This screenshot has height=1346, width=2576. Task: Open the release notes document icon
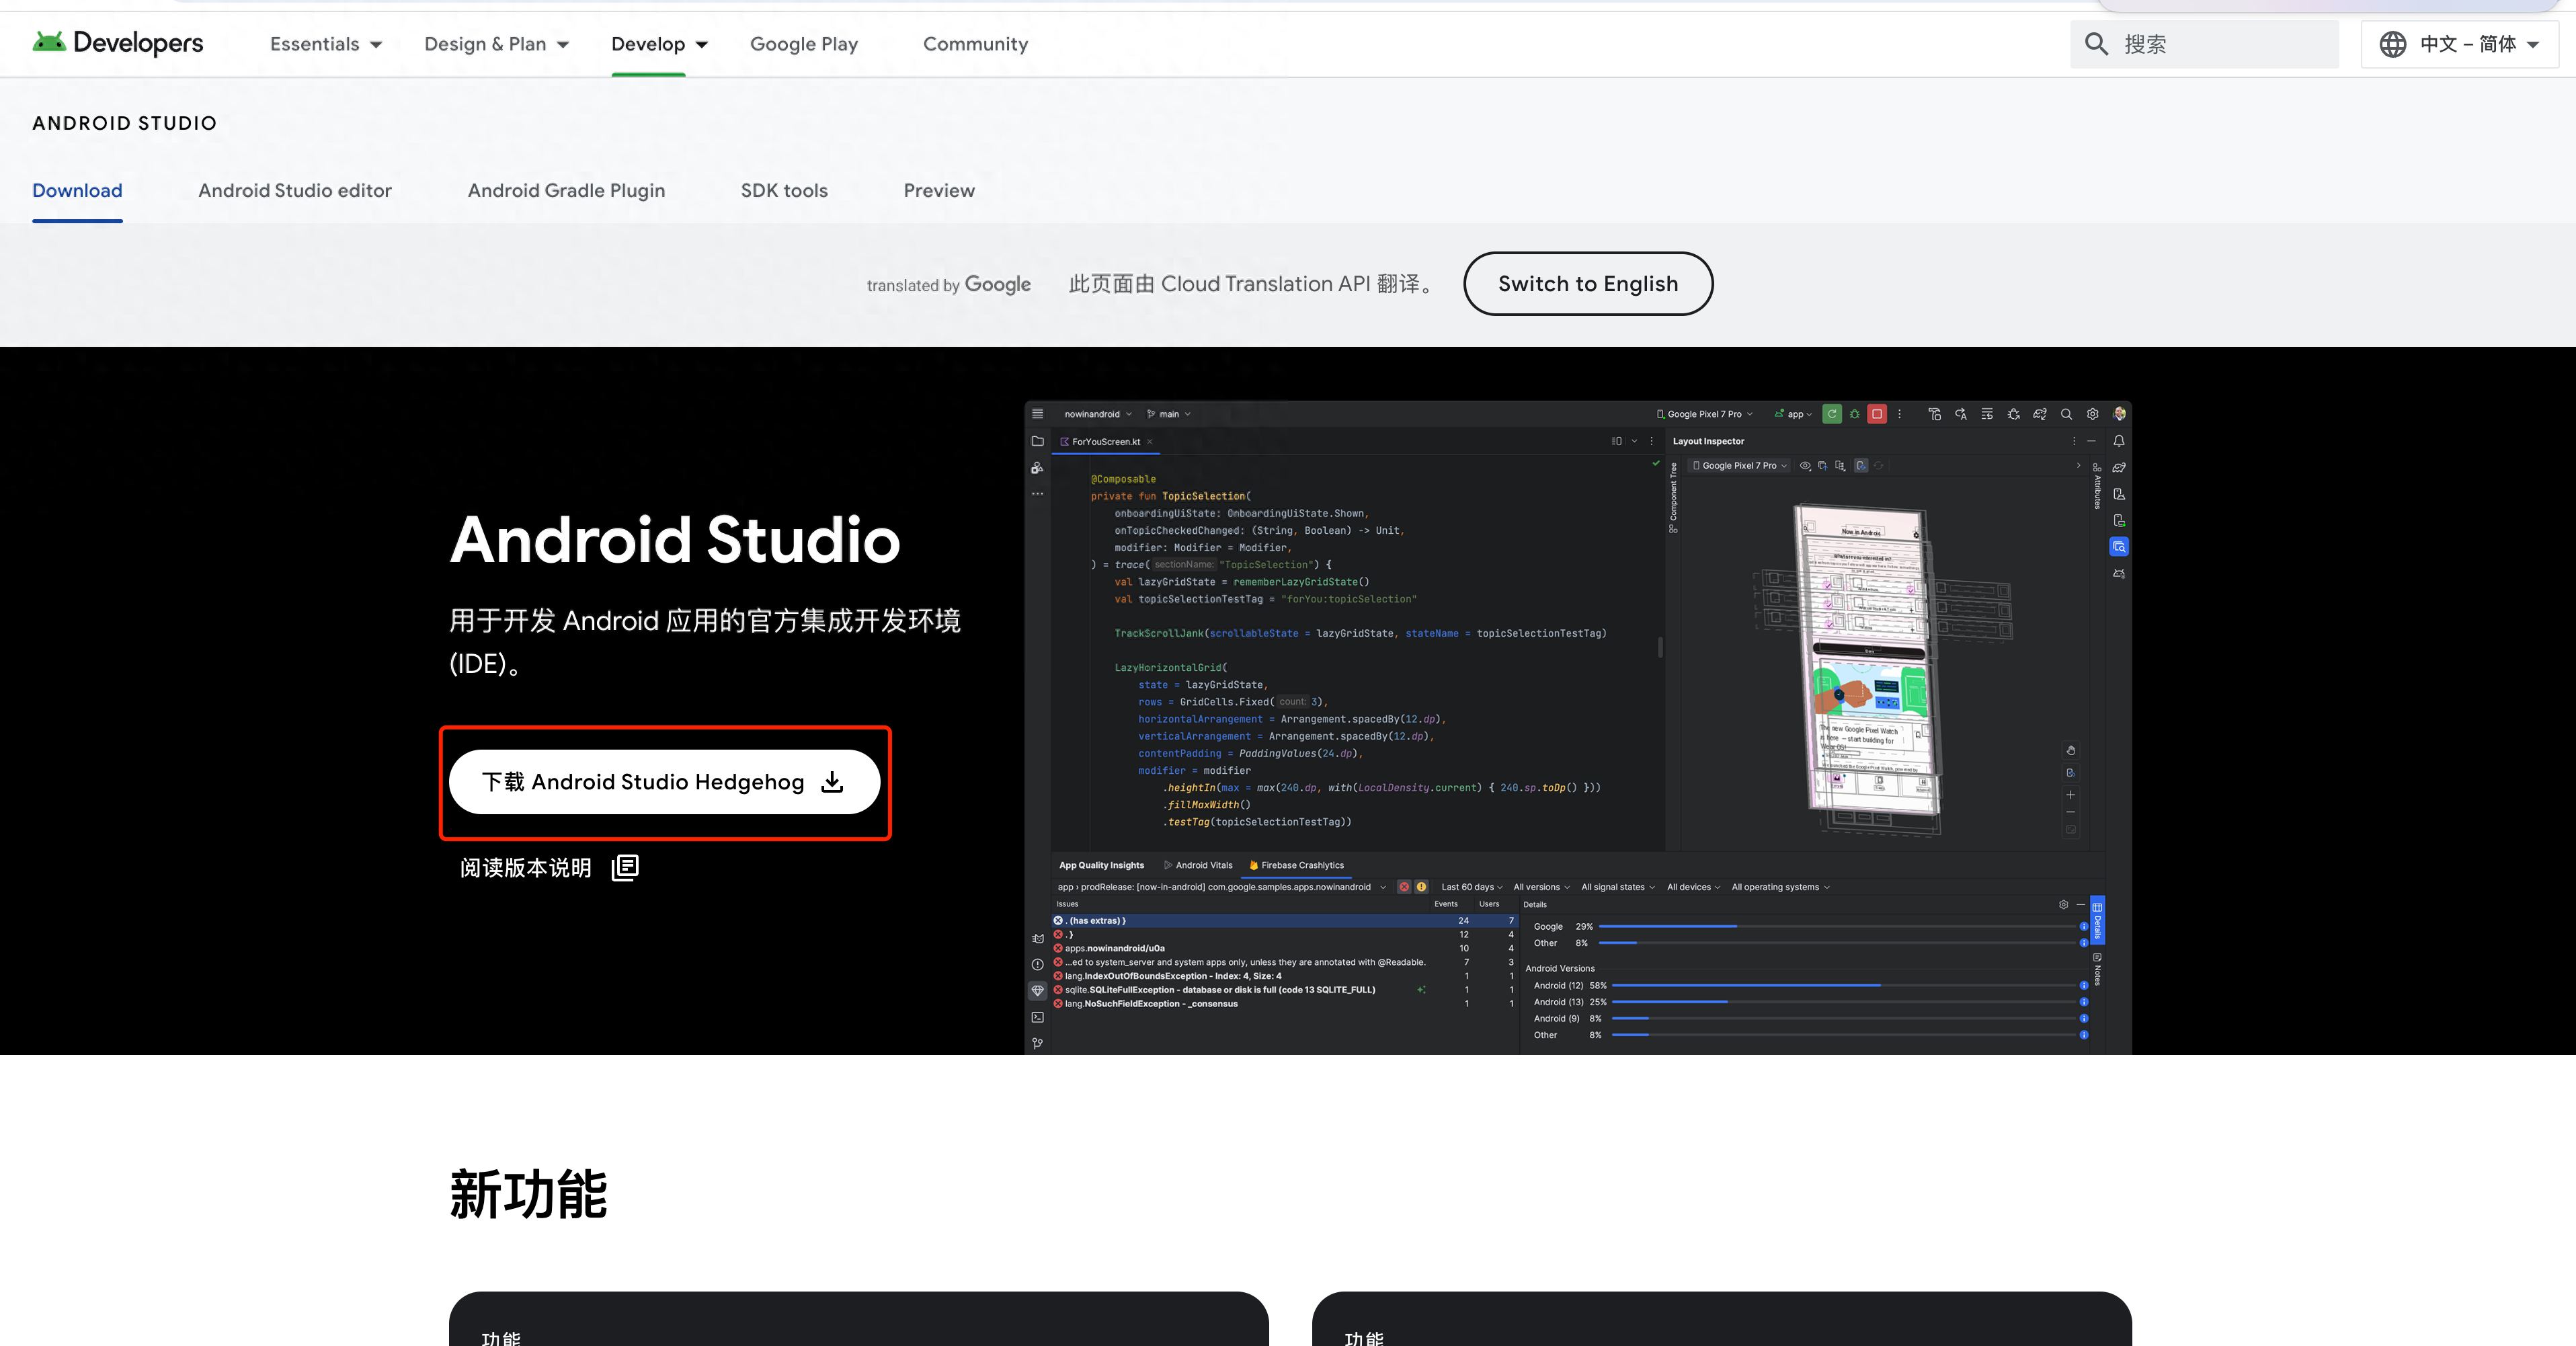625,867
